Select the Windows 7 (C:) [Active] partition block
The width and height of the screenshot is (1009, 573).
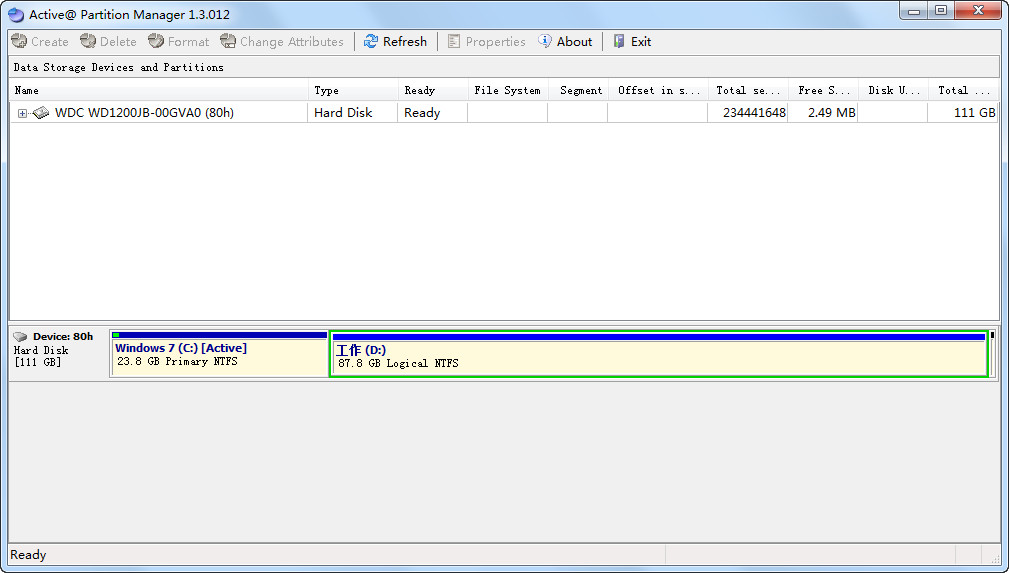(219, 353)
